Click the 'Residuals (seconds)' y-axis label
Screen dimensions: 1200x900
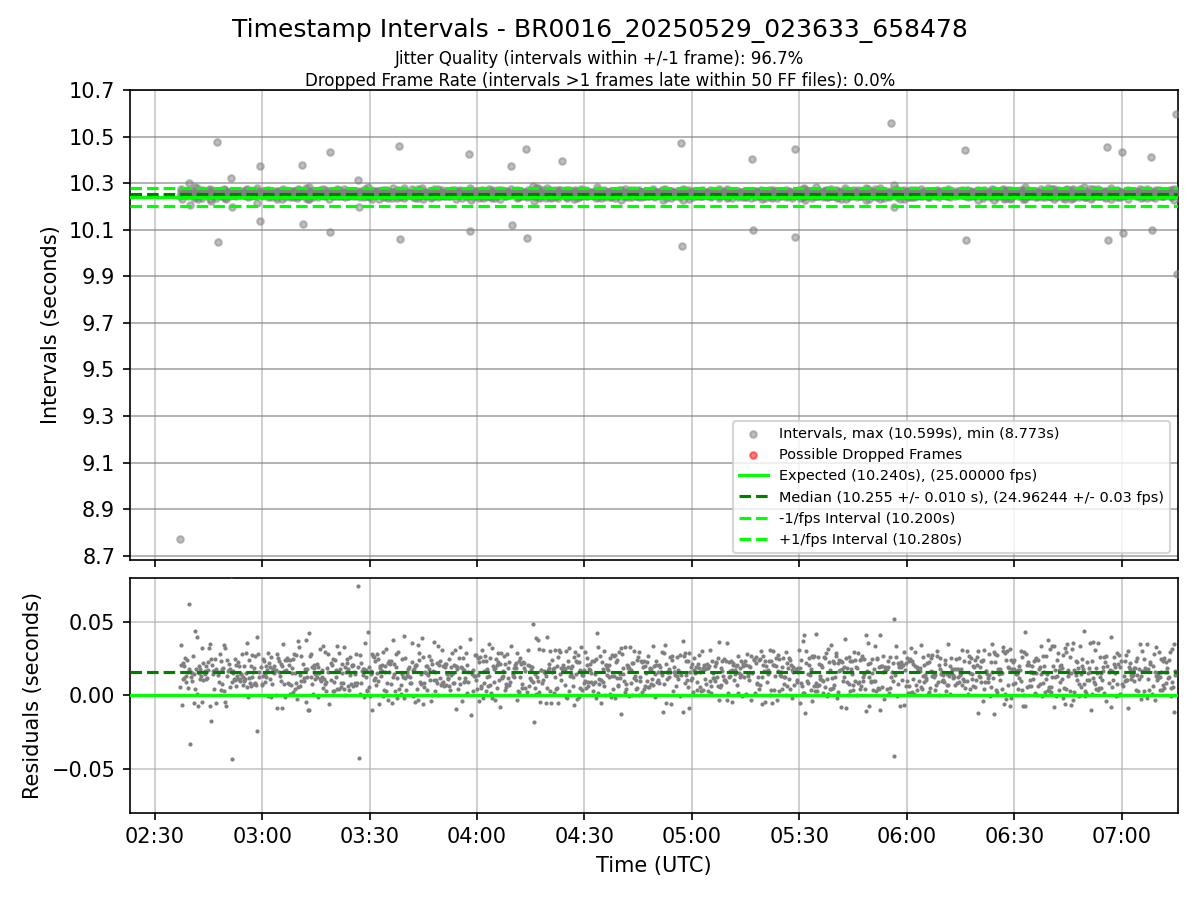(x=32, y=696)
